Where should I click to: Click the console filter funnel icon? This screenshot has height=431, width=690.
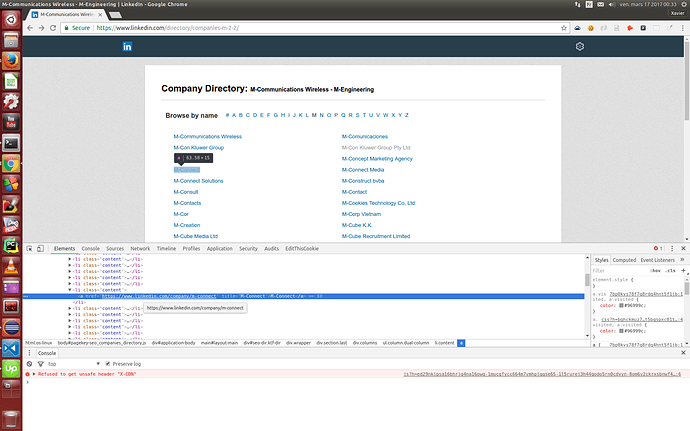(x=40, y=364)
